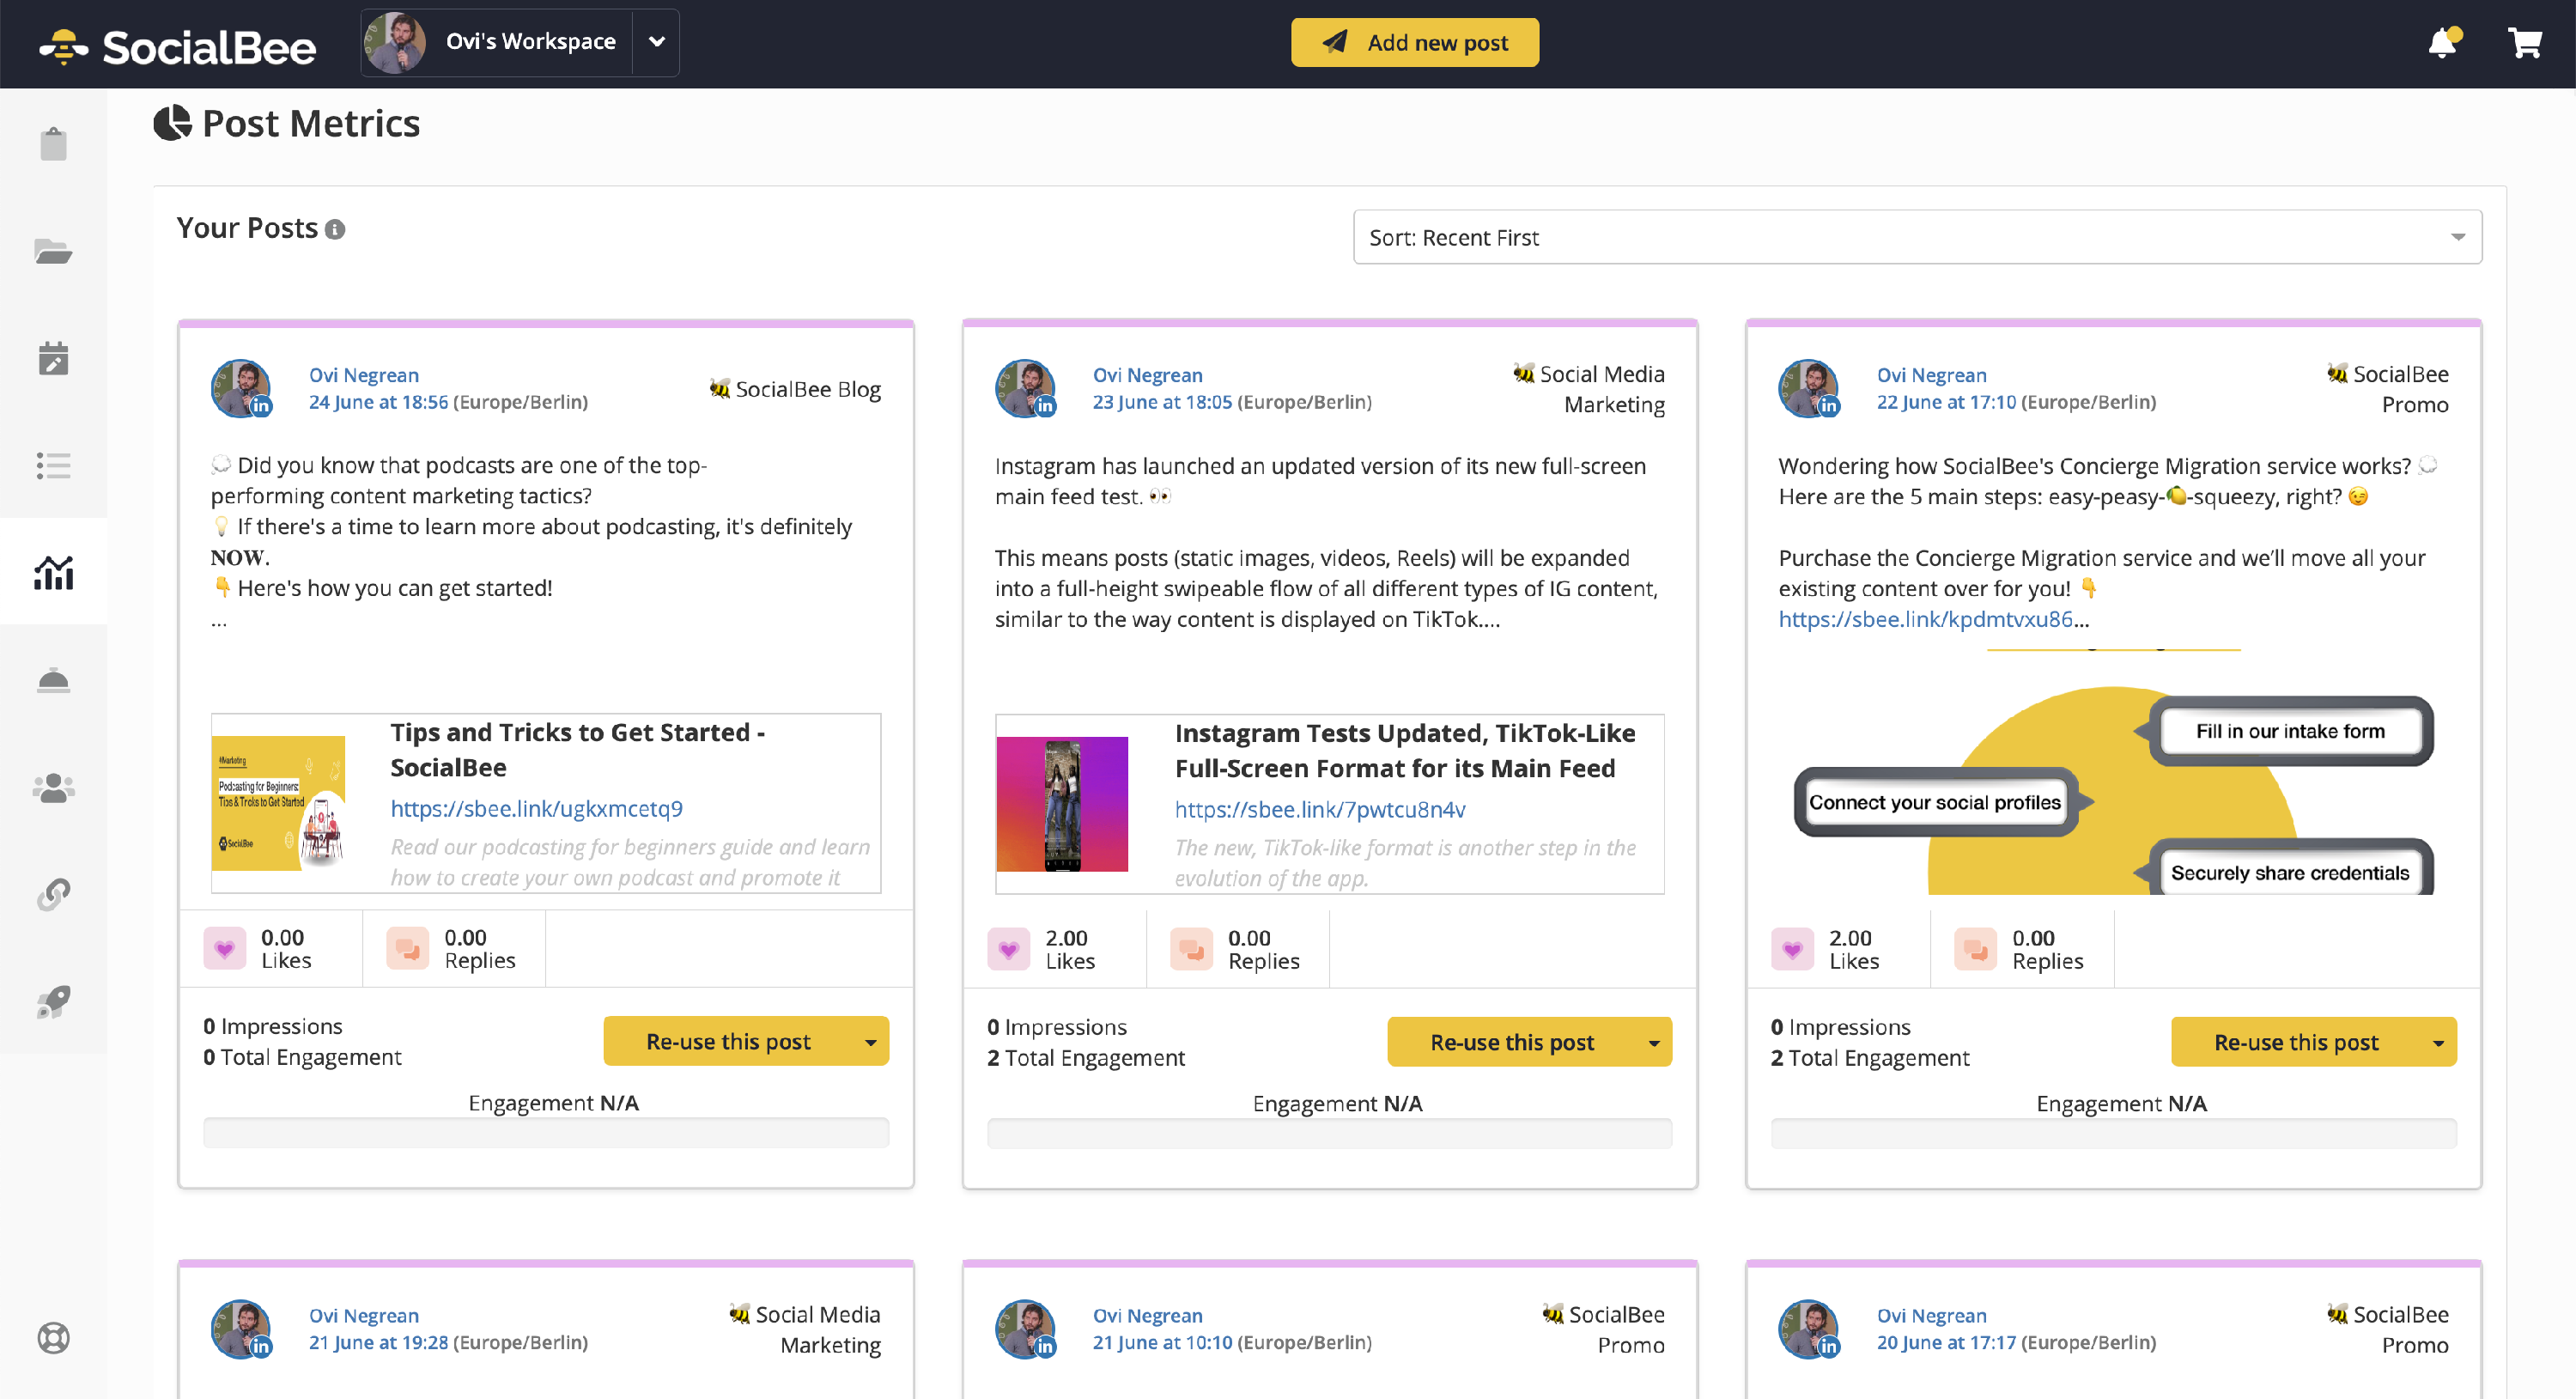Open the shopping cart icon
Image resolution: width=2576 pixels, height=1399 pixels.
pos(2525,42)
